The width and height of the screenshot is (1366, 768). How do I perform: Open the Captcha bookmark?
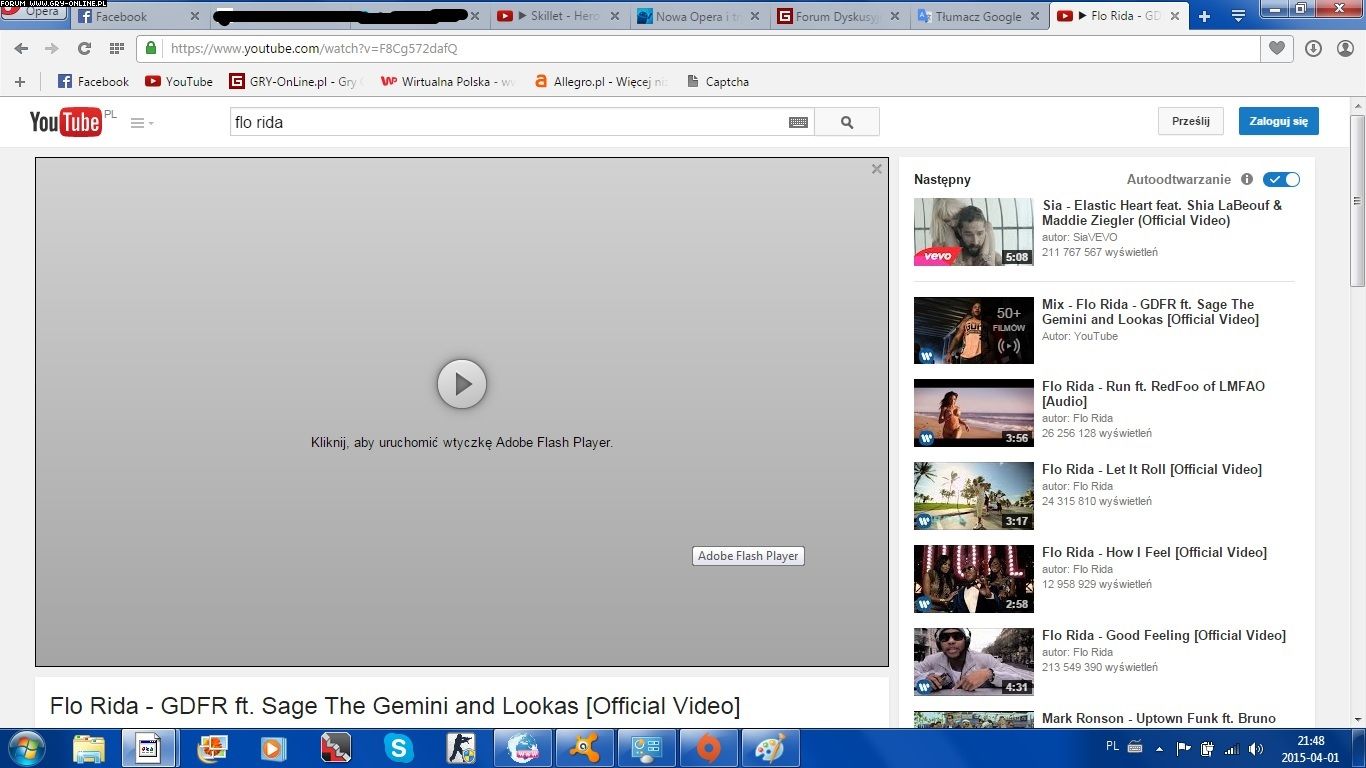point(717,82)
